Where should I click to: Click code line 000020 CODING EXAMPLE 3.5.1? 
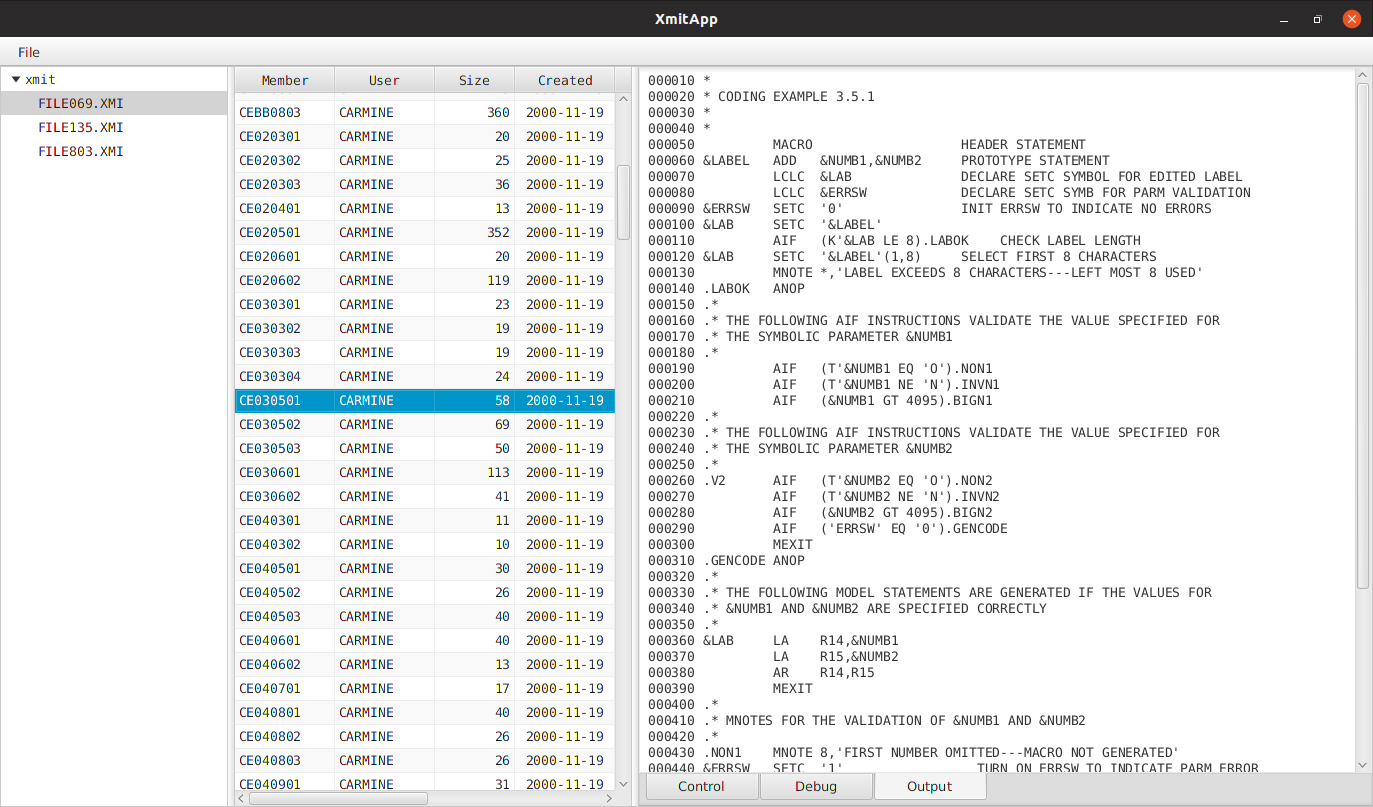(761, 96)
